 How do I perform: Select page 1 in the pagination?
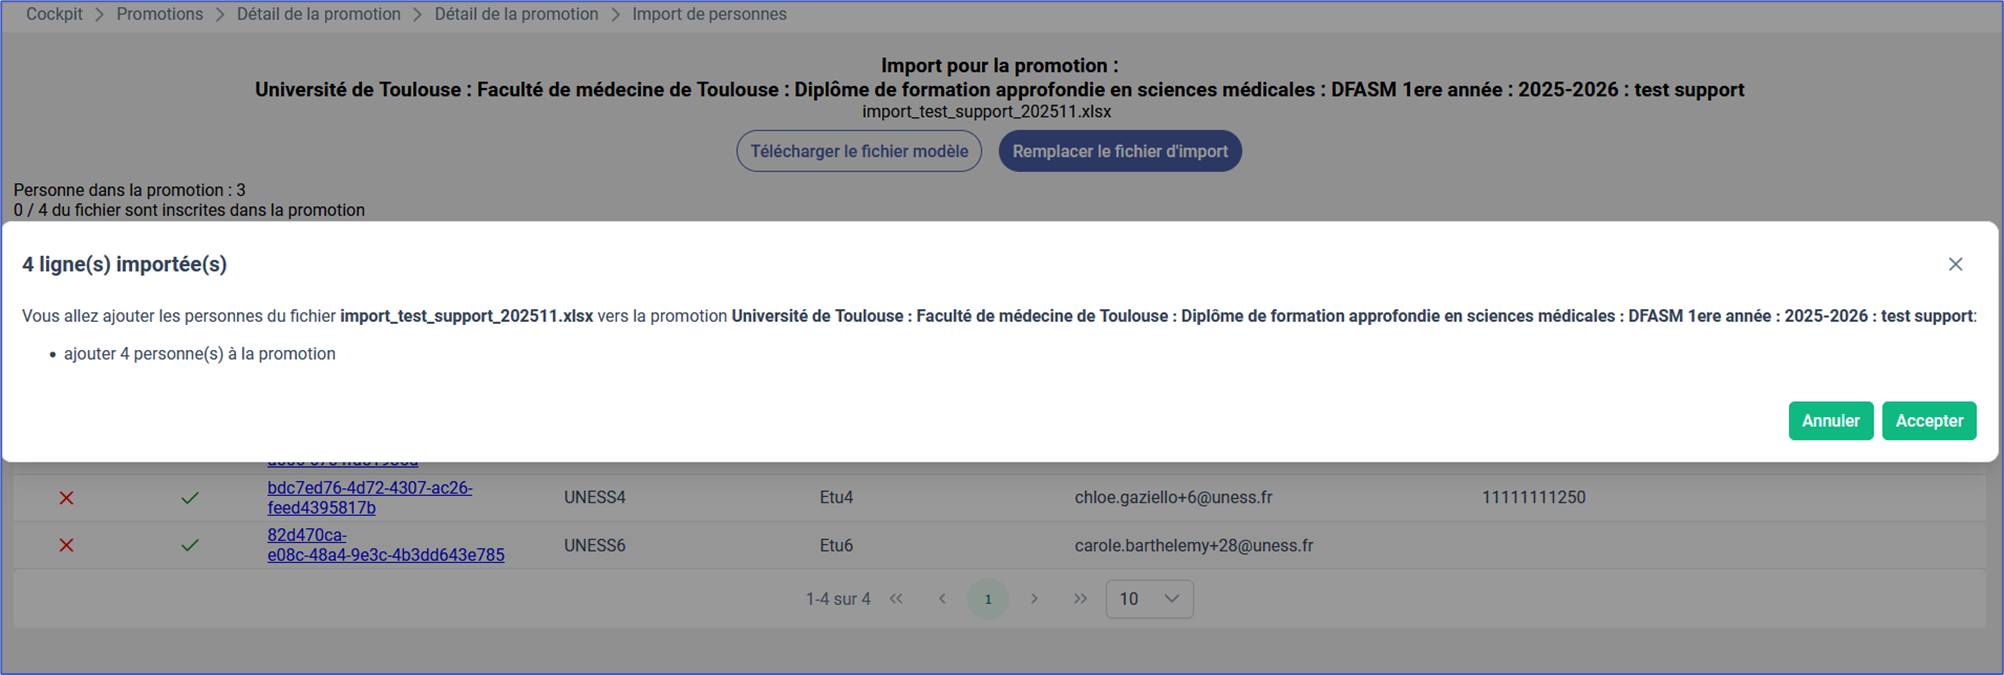point(988,599)
